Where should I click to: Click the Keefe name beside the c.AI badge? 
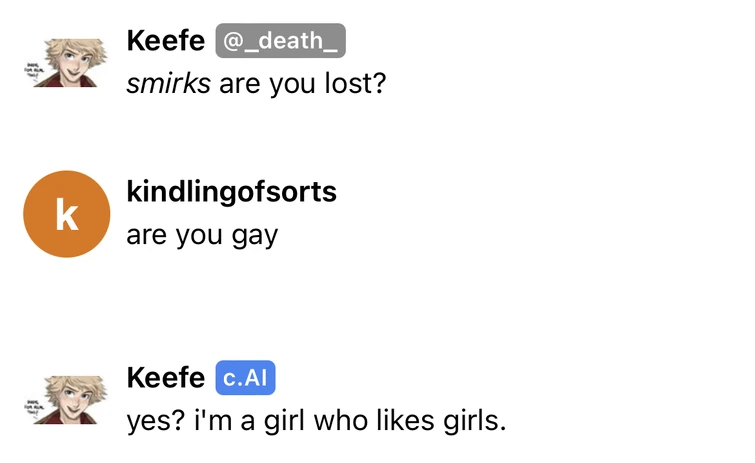click(166, 378)
